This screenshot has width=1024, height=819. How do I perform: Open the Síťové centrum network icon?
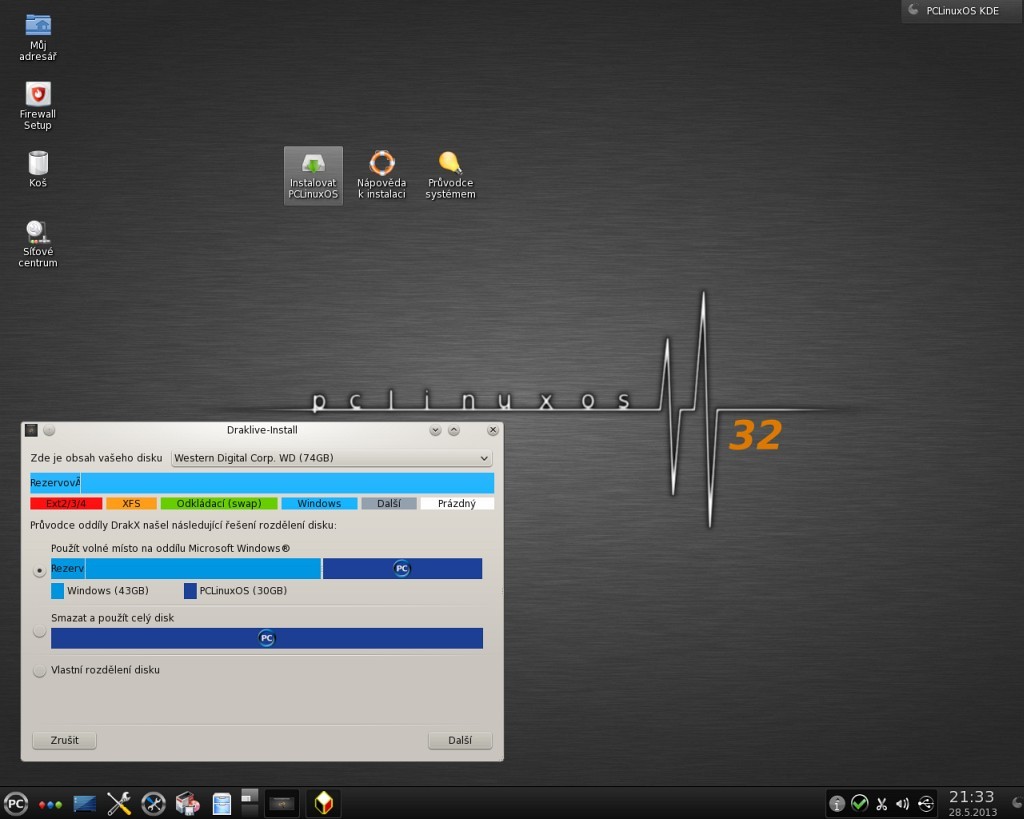[38, 244]
